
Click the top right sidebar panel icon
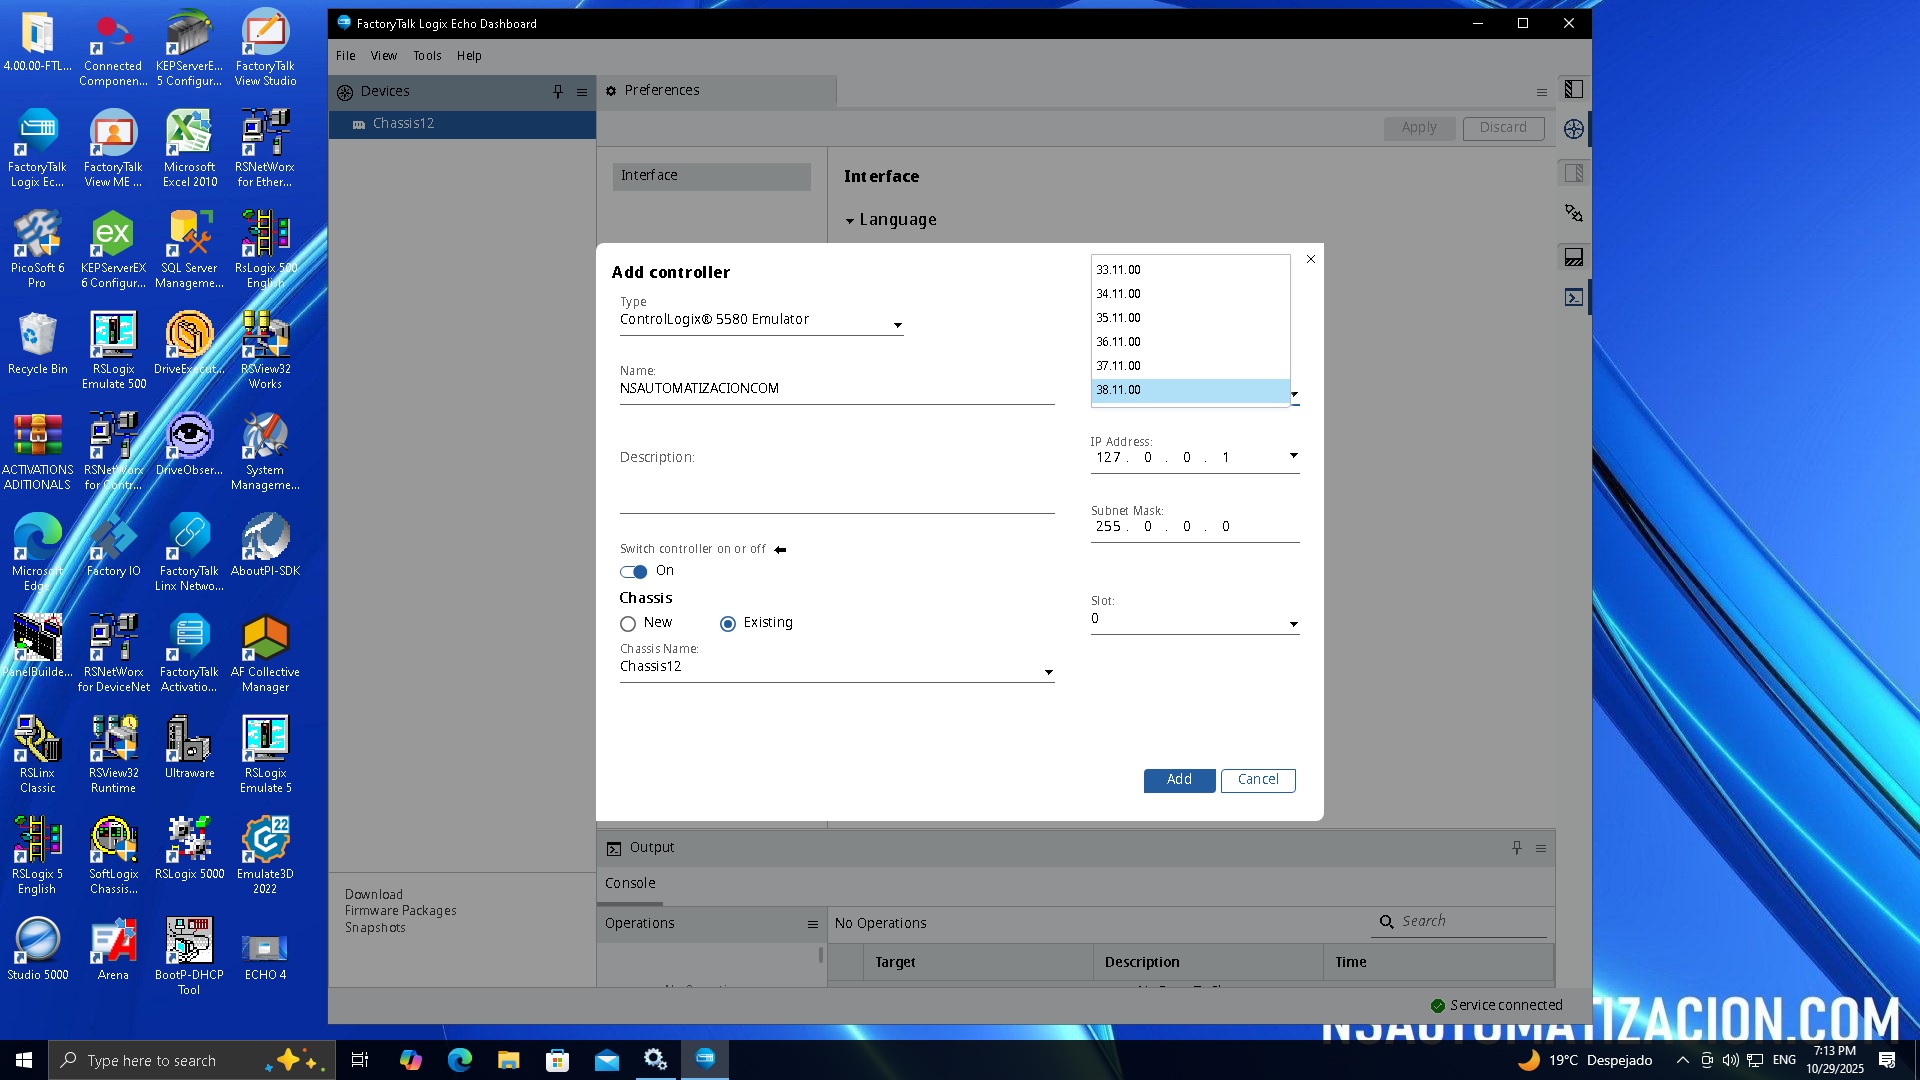click(1574, 89)
